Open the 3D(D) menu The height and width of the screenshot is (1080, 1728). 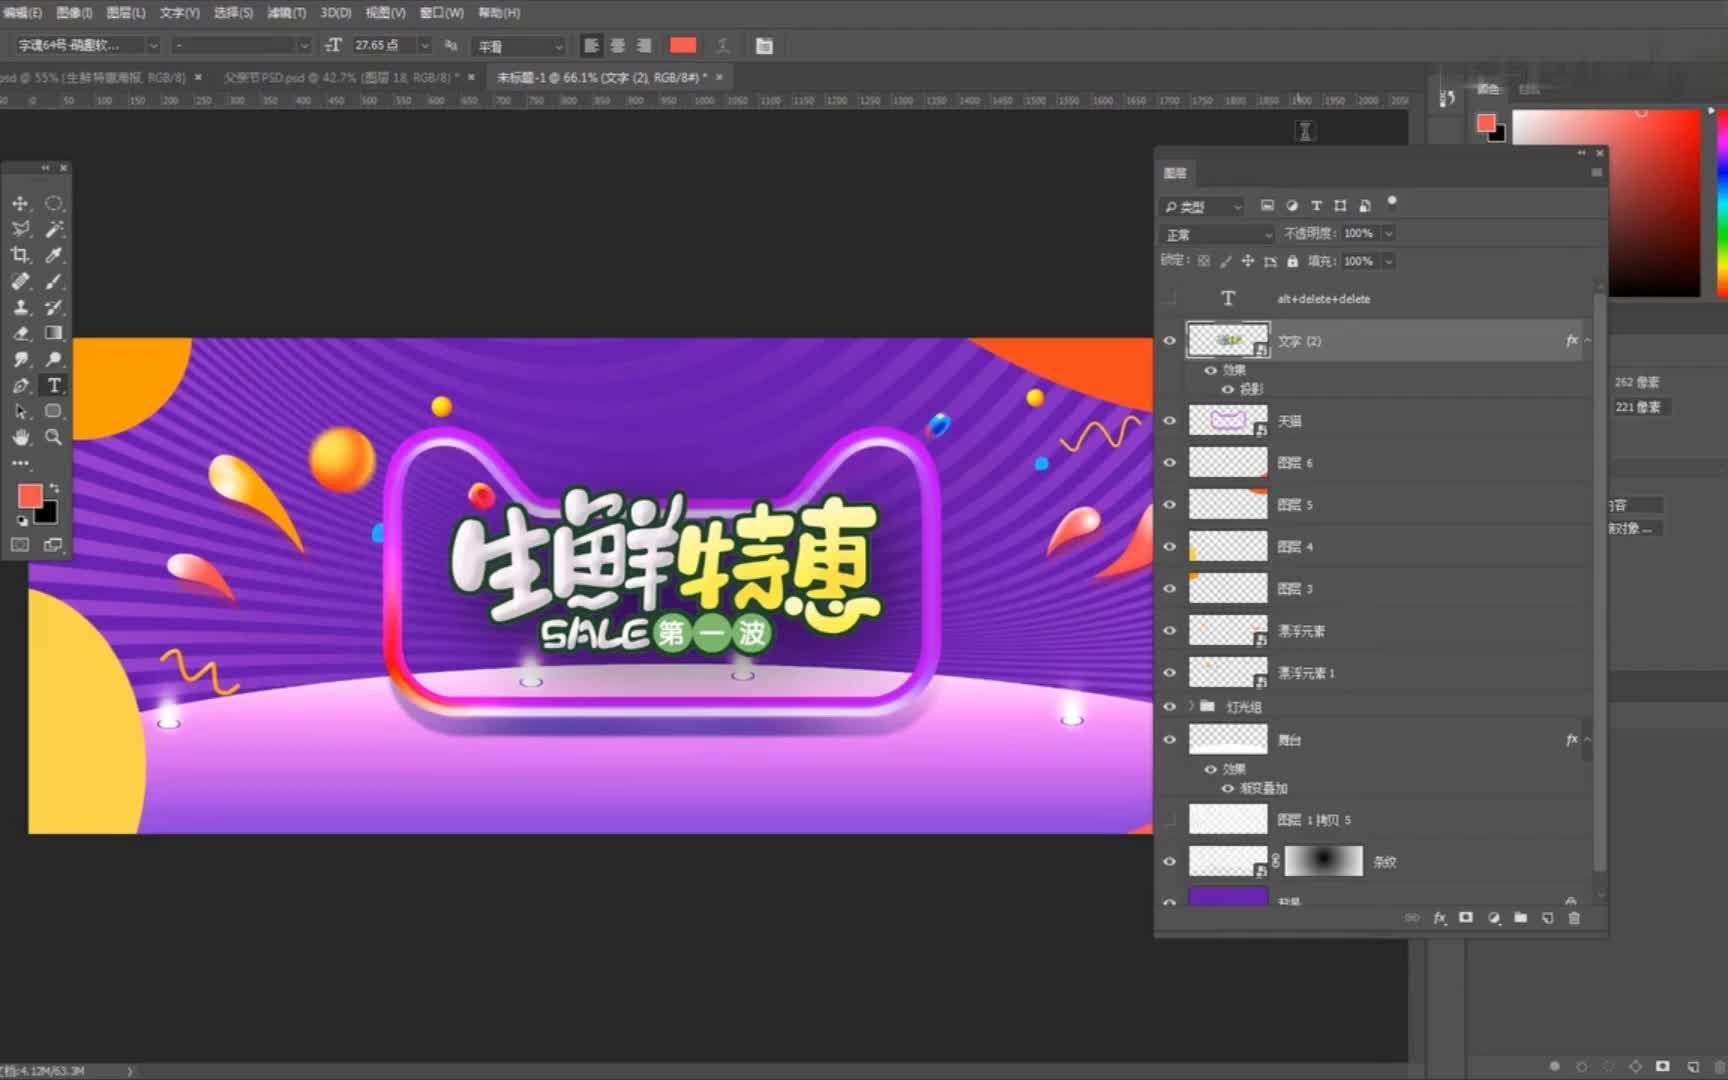[336, 13]
